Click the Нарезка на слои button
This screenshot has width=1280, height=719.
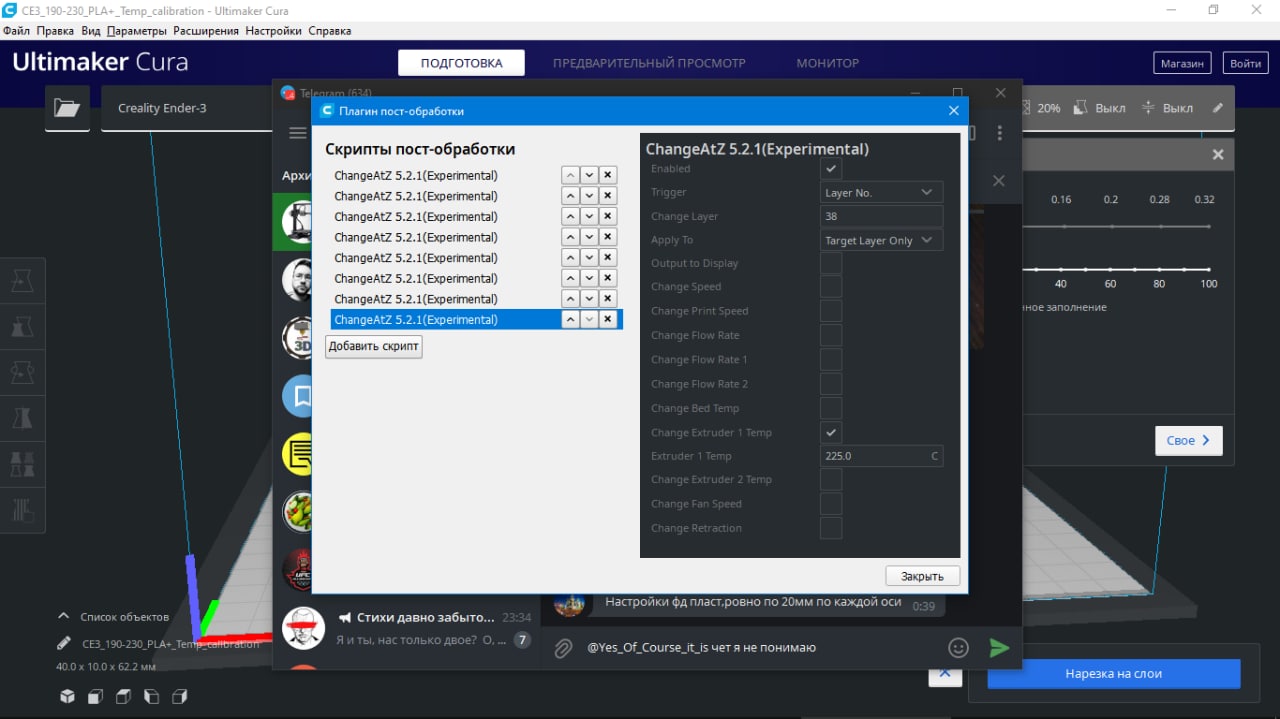1113,673
